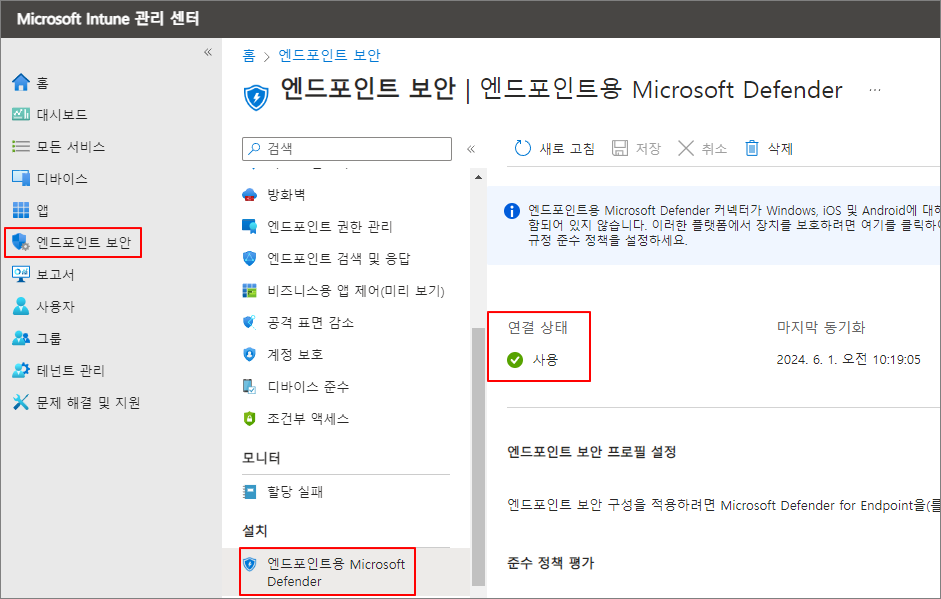Select the 그룹 groups icon
The height and width of the screenshot is (599, 941).
click(21, 338)
